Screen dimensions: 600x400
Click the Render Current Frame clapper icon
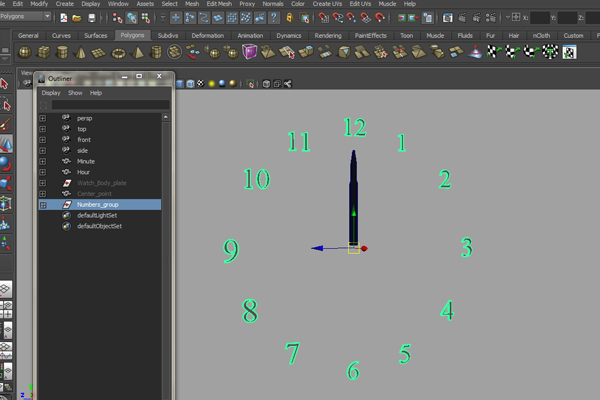[462, 18]
